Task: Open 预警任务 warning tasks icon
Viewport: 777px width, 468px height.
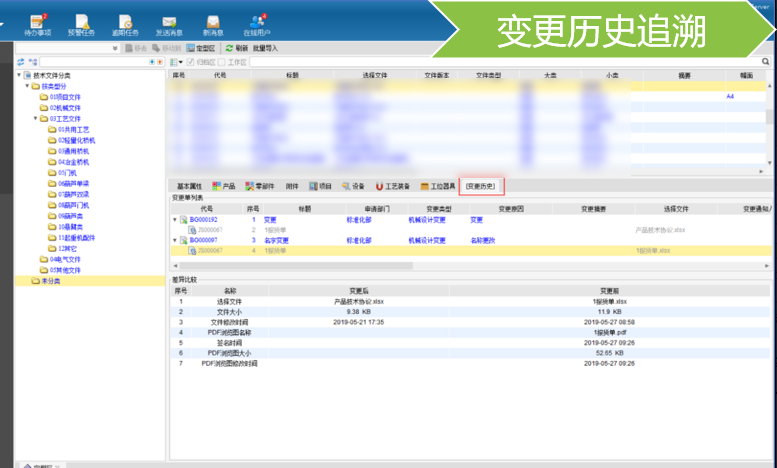Action: [82, 22]
